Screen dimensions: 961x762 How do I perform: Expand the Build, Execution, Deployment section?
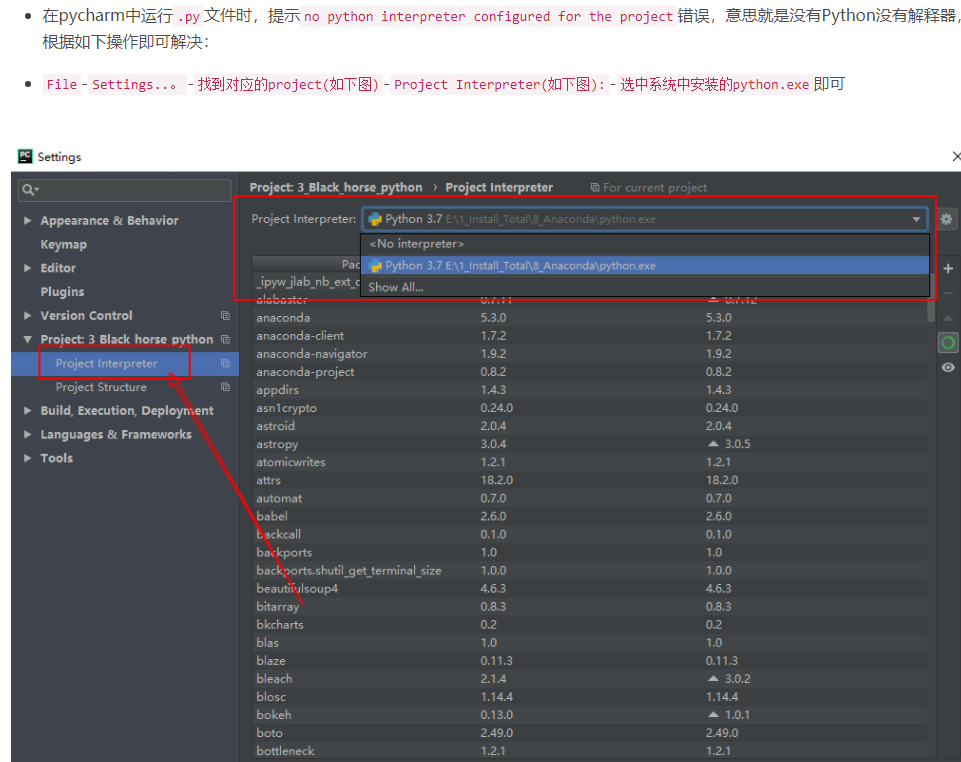(28, 410)
